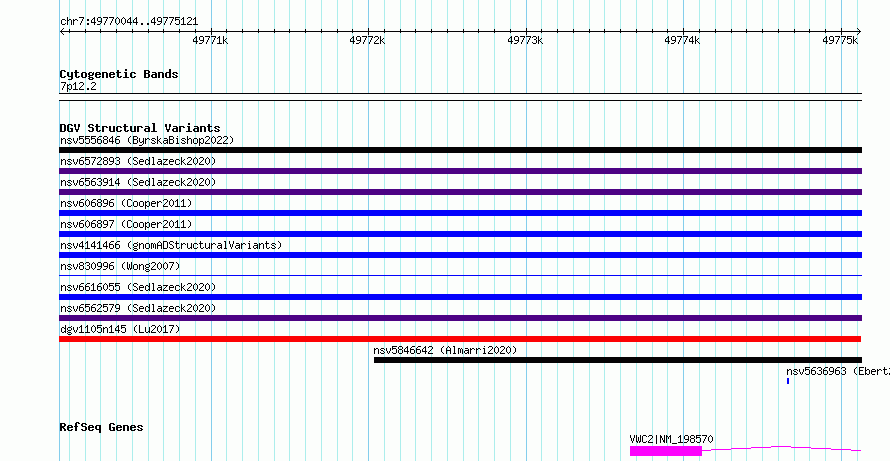
Task: Select the blue bar under nsv4141466
Action: click(x=460, y=255)
